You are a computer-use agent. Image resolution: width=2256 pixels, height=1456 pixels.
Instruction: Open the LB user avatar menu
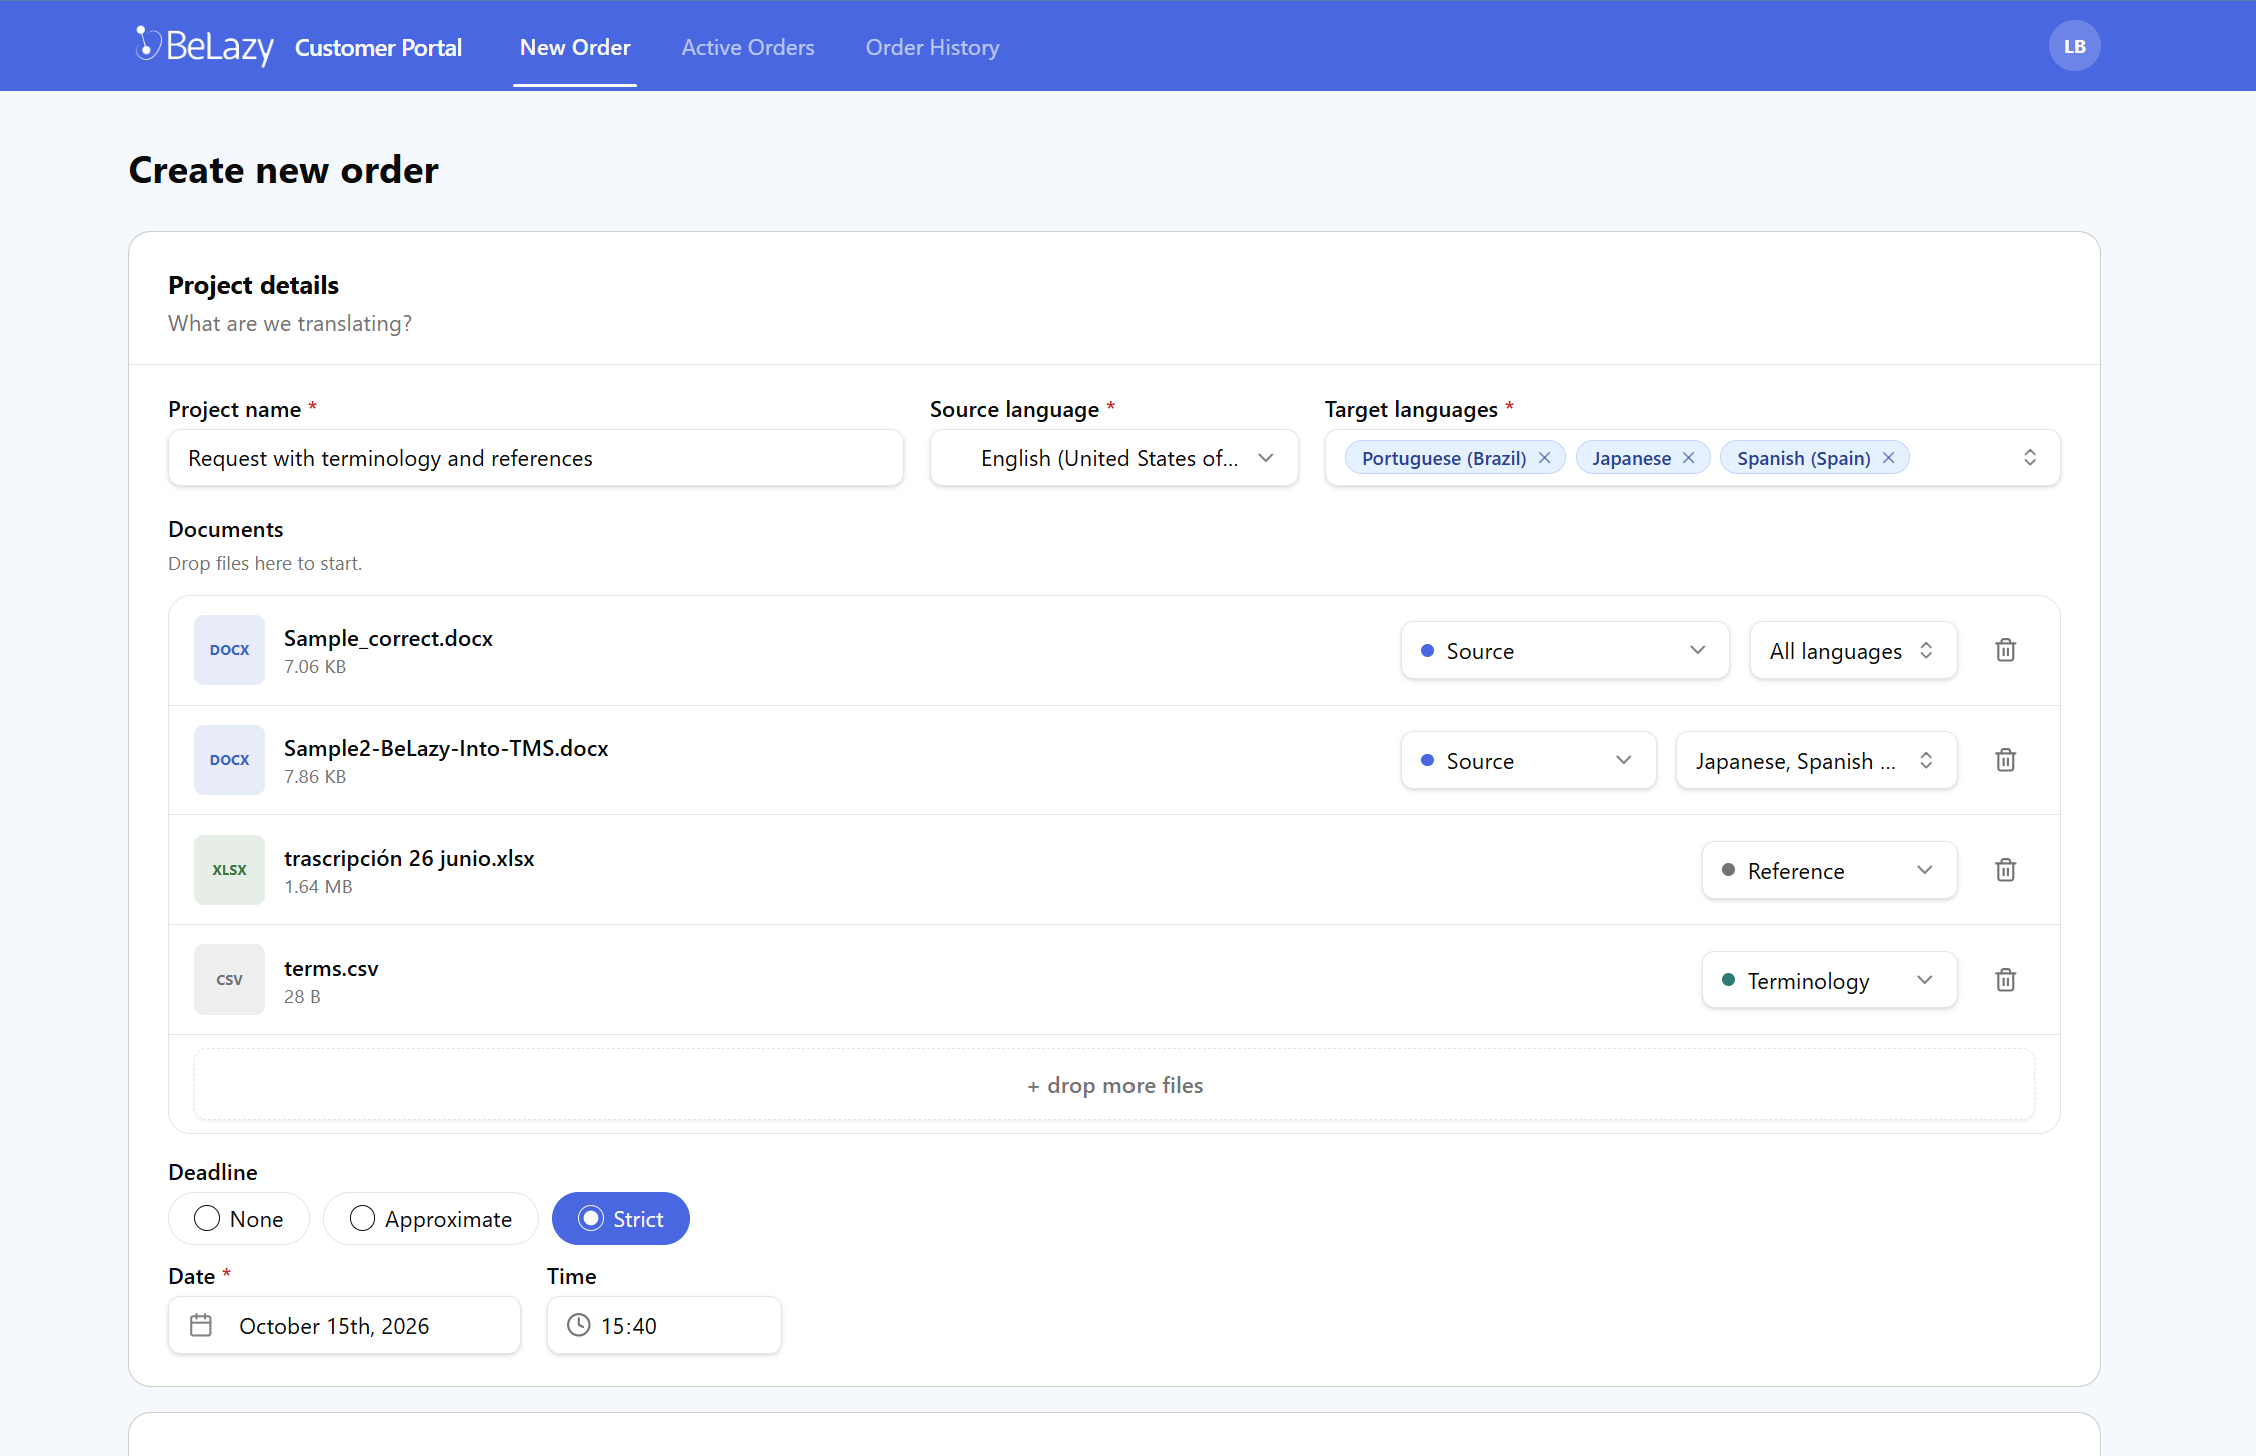(2074, 46)
